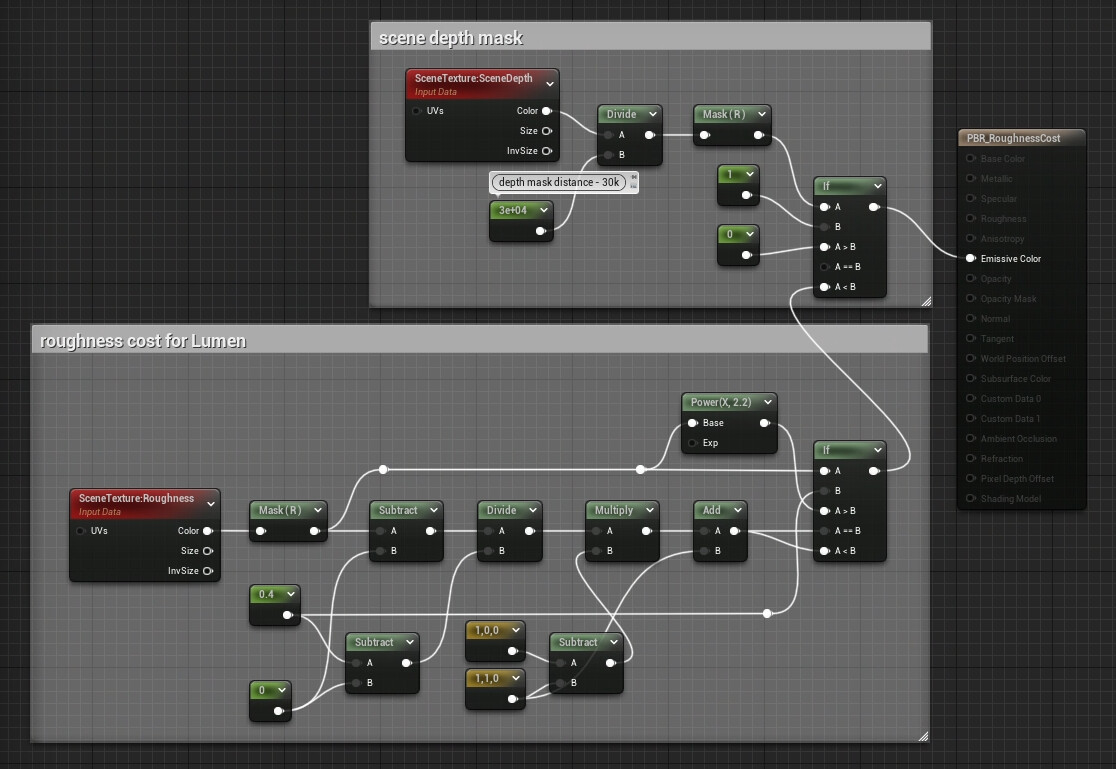Click the Base input pin on Power(X, 2.2)
This screenshot has width=1116, height=769.
click(x=690, y=422)
